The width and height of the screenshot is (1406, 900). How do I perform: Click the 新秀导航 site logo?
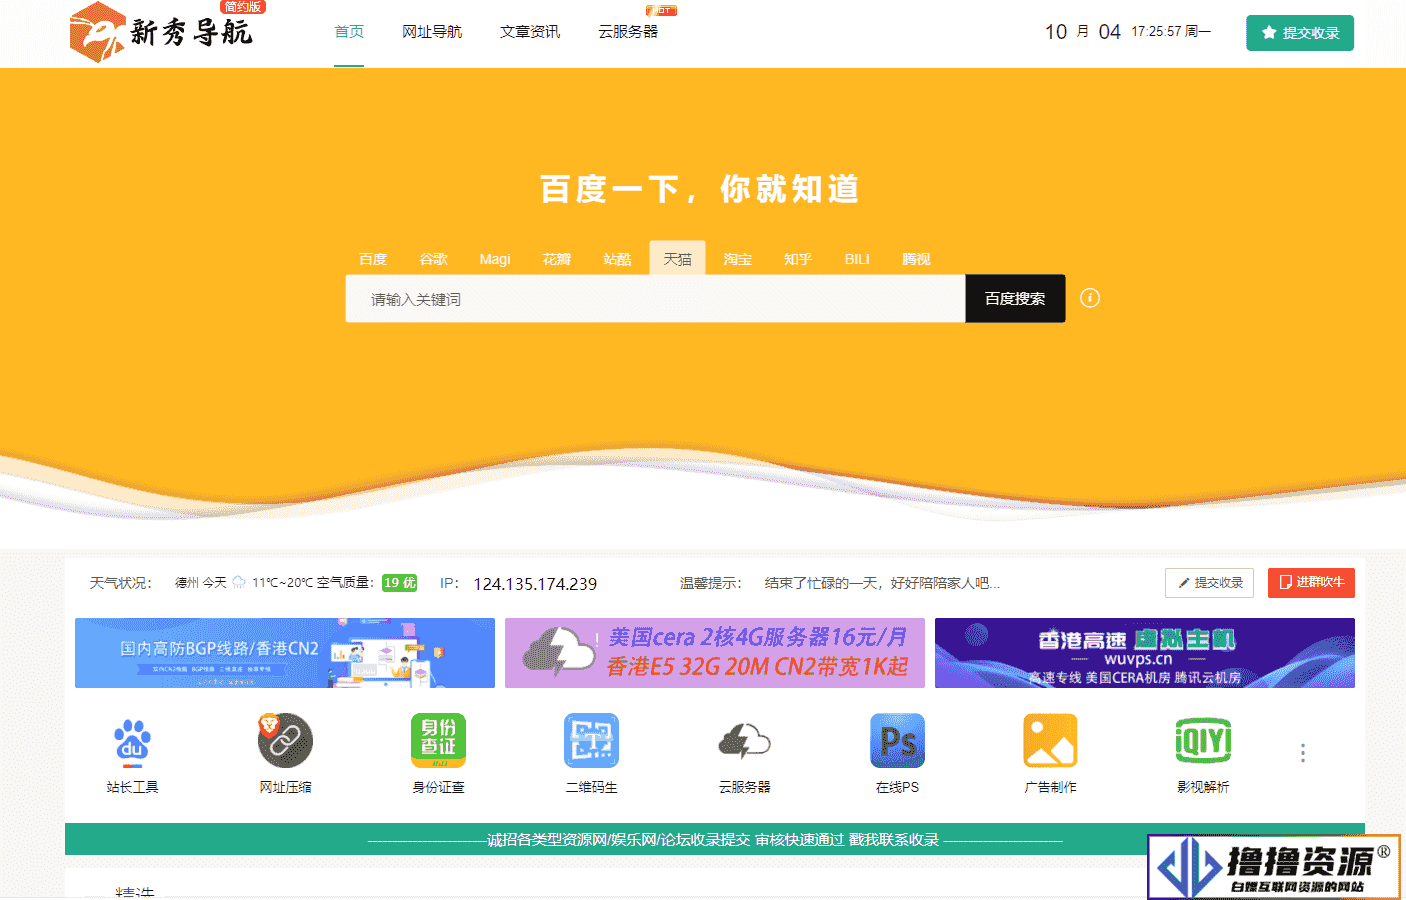tap(161, 32)
